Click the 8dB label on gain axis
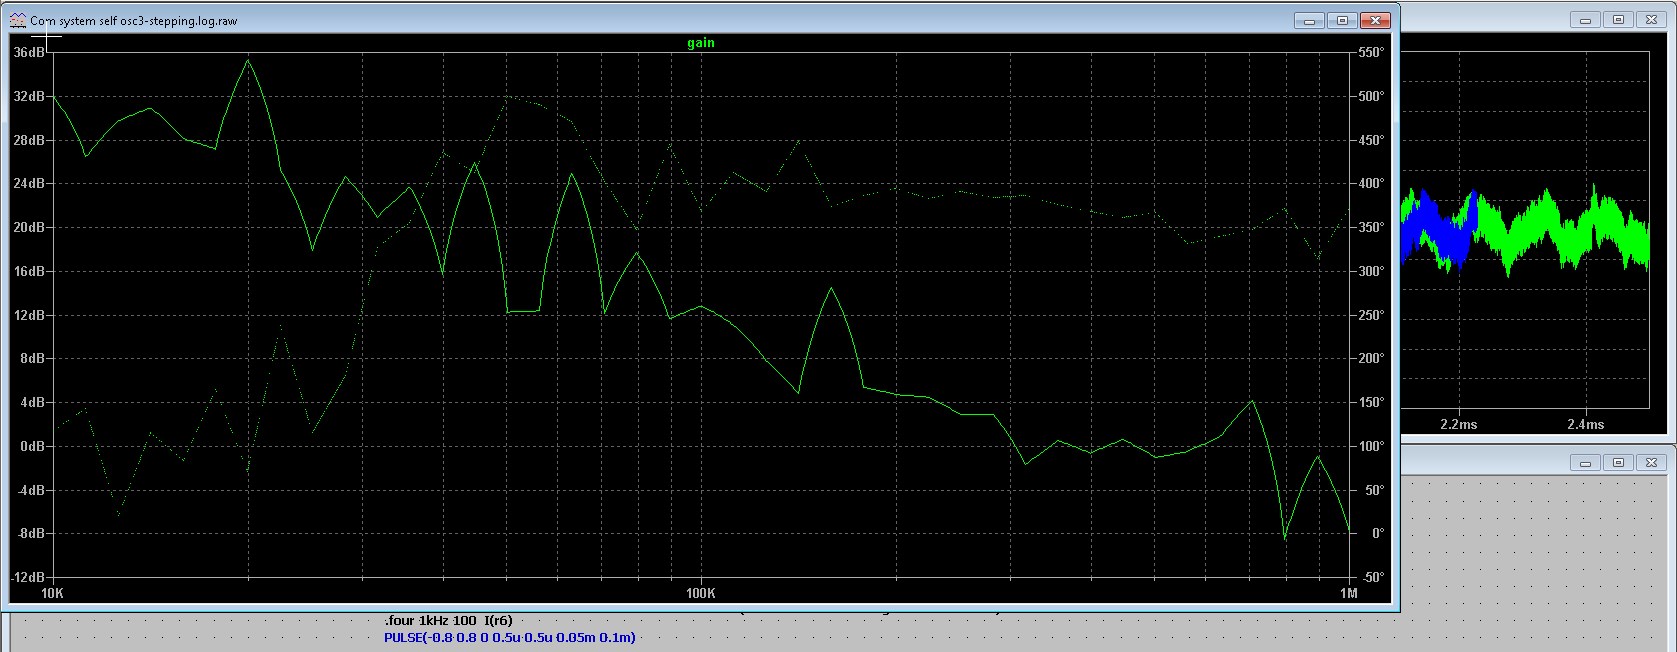Viewport: 1677px width, 652px height. tap(32, 358)
